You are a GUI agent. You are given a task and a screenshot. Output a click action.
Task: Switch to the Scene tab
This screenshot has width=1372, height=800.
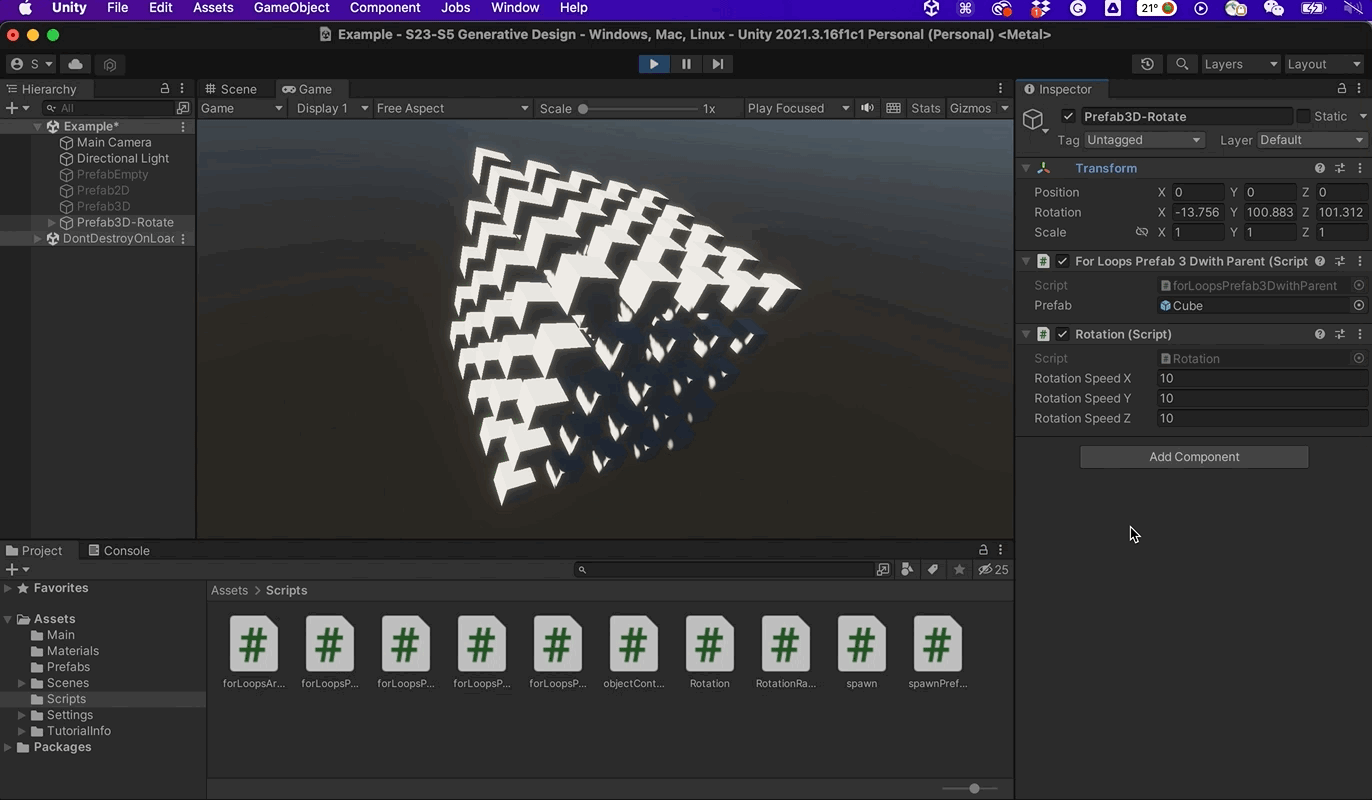coord(231,89)
